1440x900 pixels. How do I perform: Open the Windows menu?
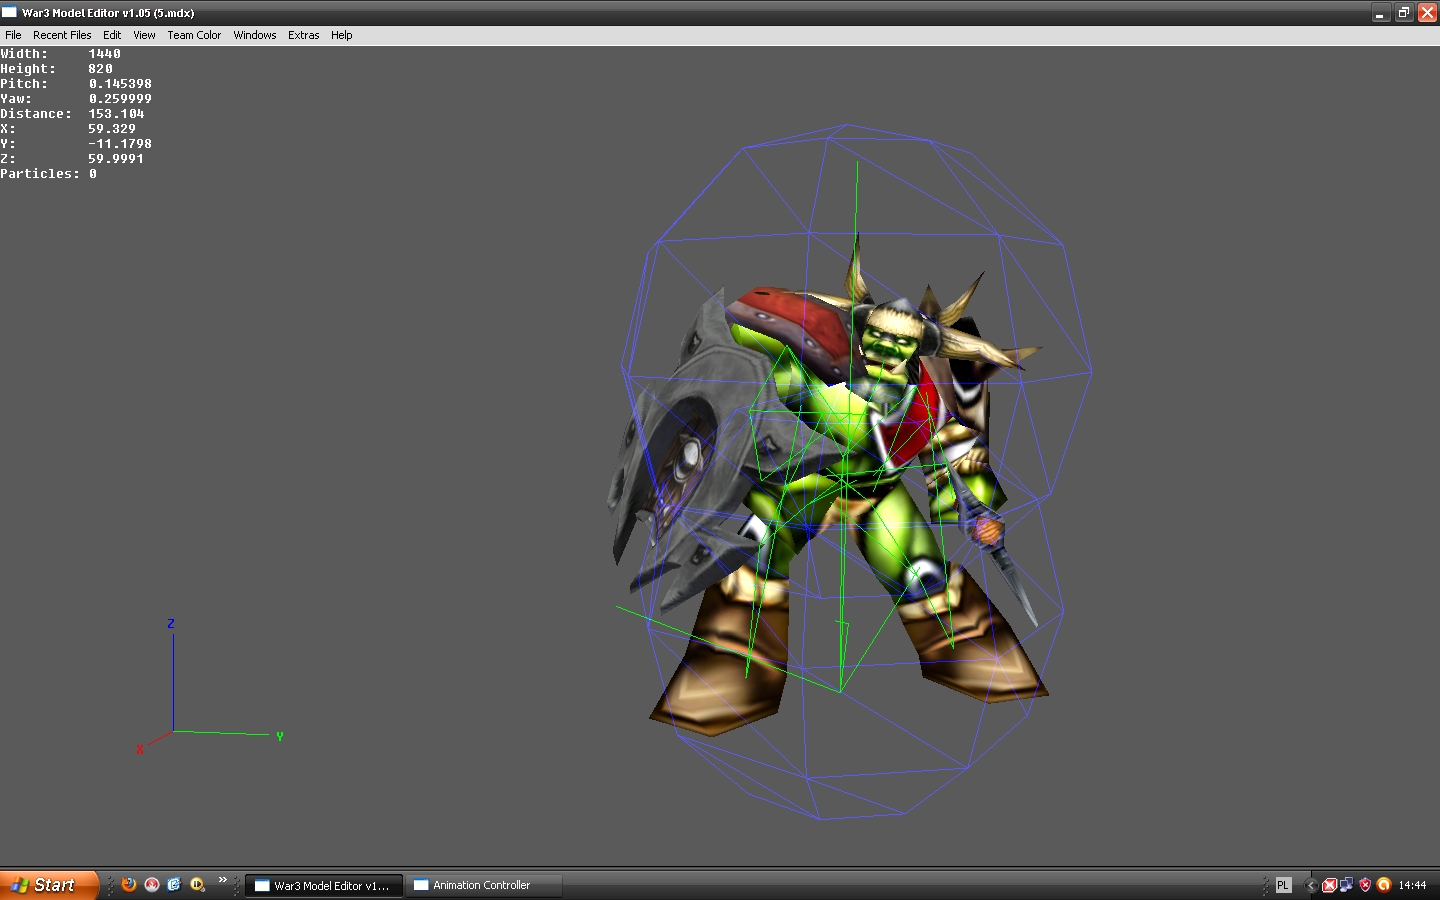pos(255,35)
